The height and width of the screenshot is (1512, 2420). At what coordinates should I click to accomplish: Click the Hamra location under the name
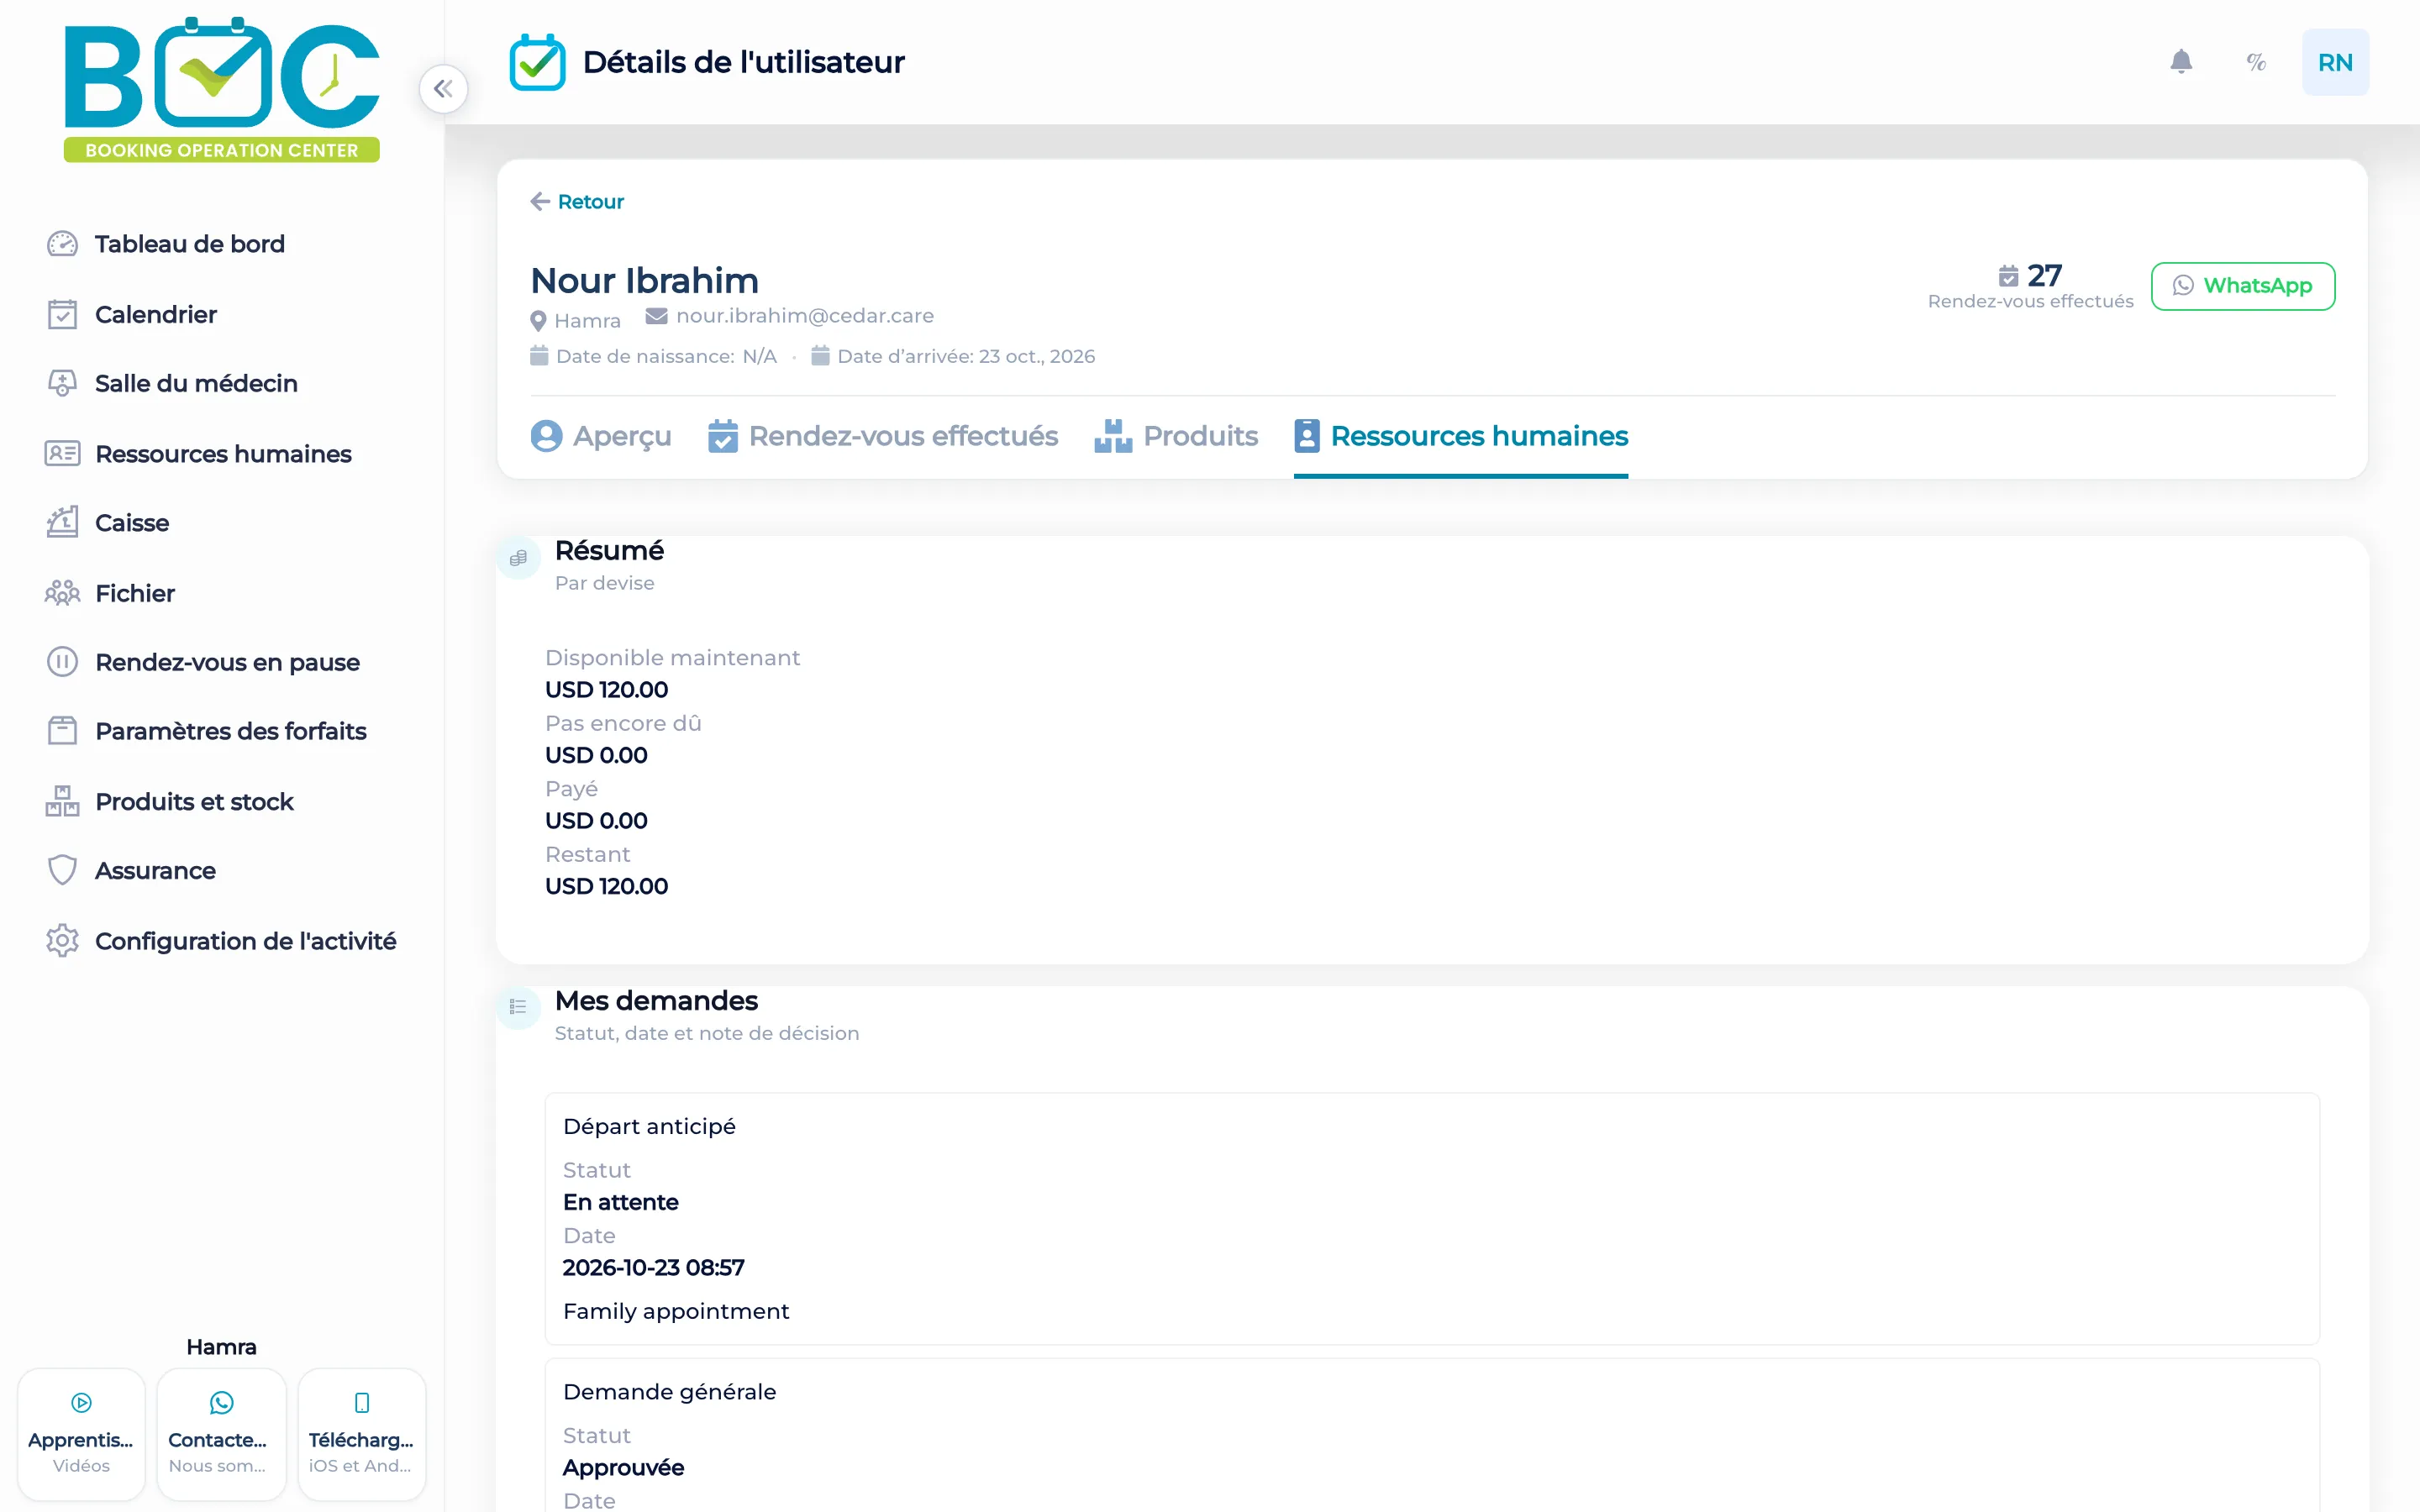coord(576,321)
